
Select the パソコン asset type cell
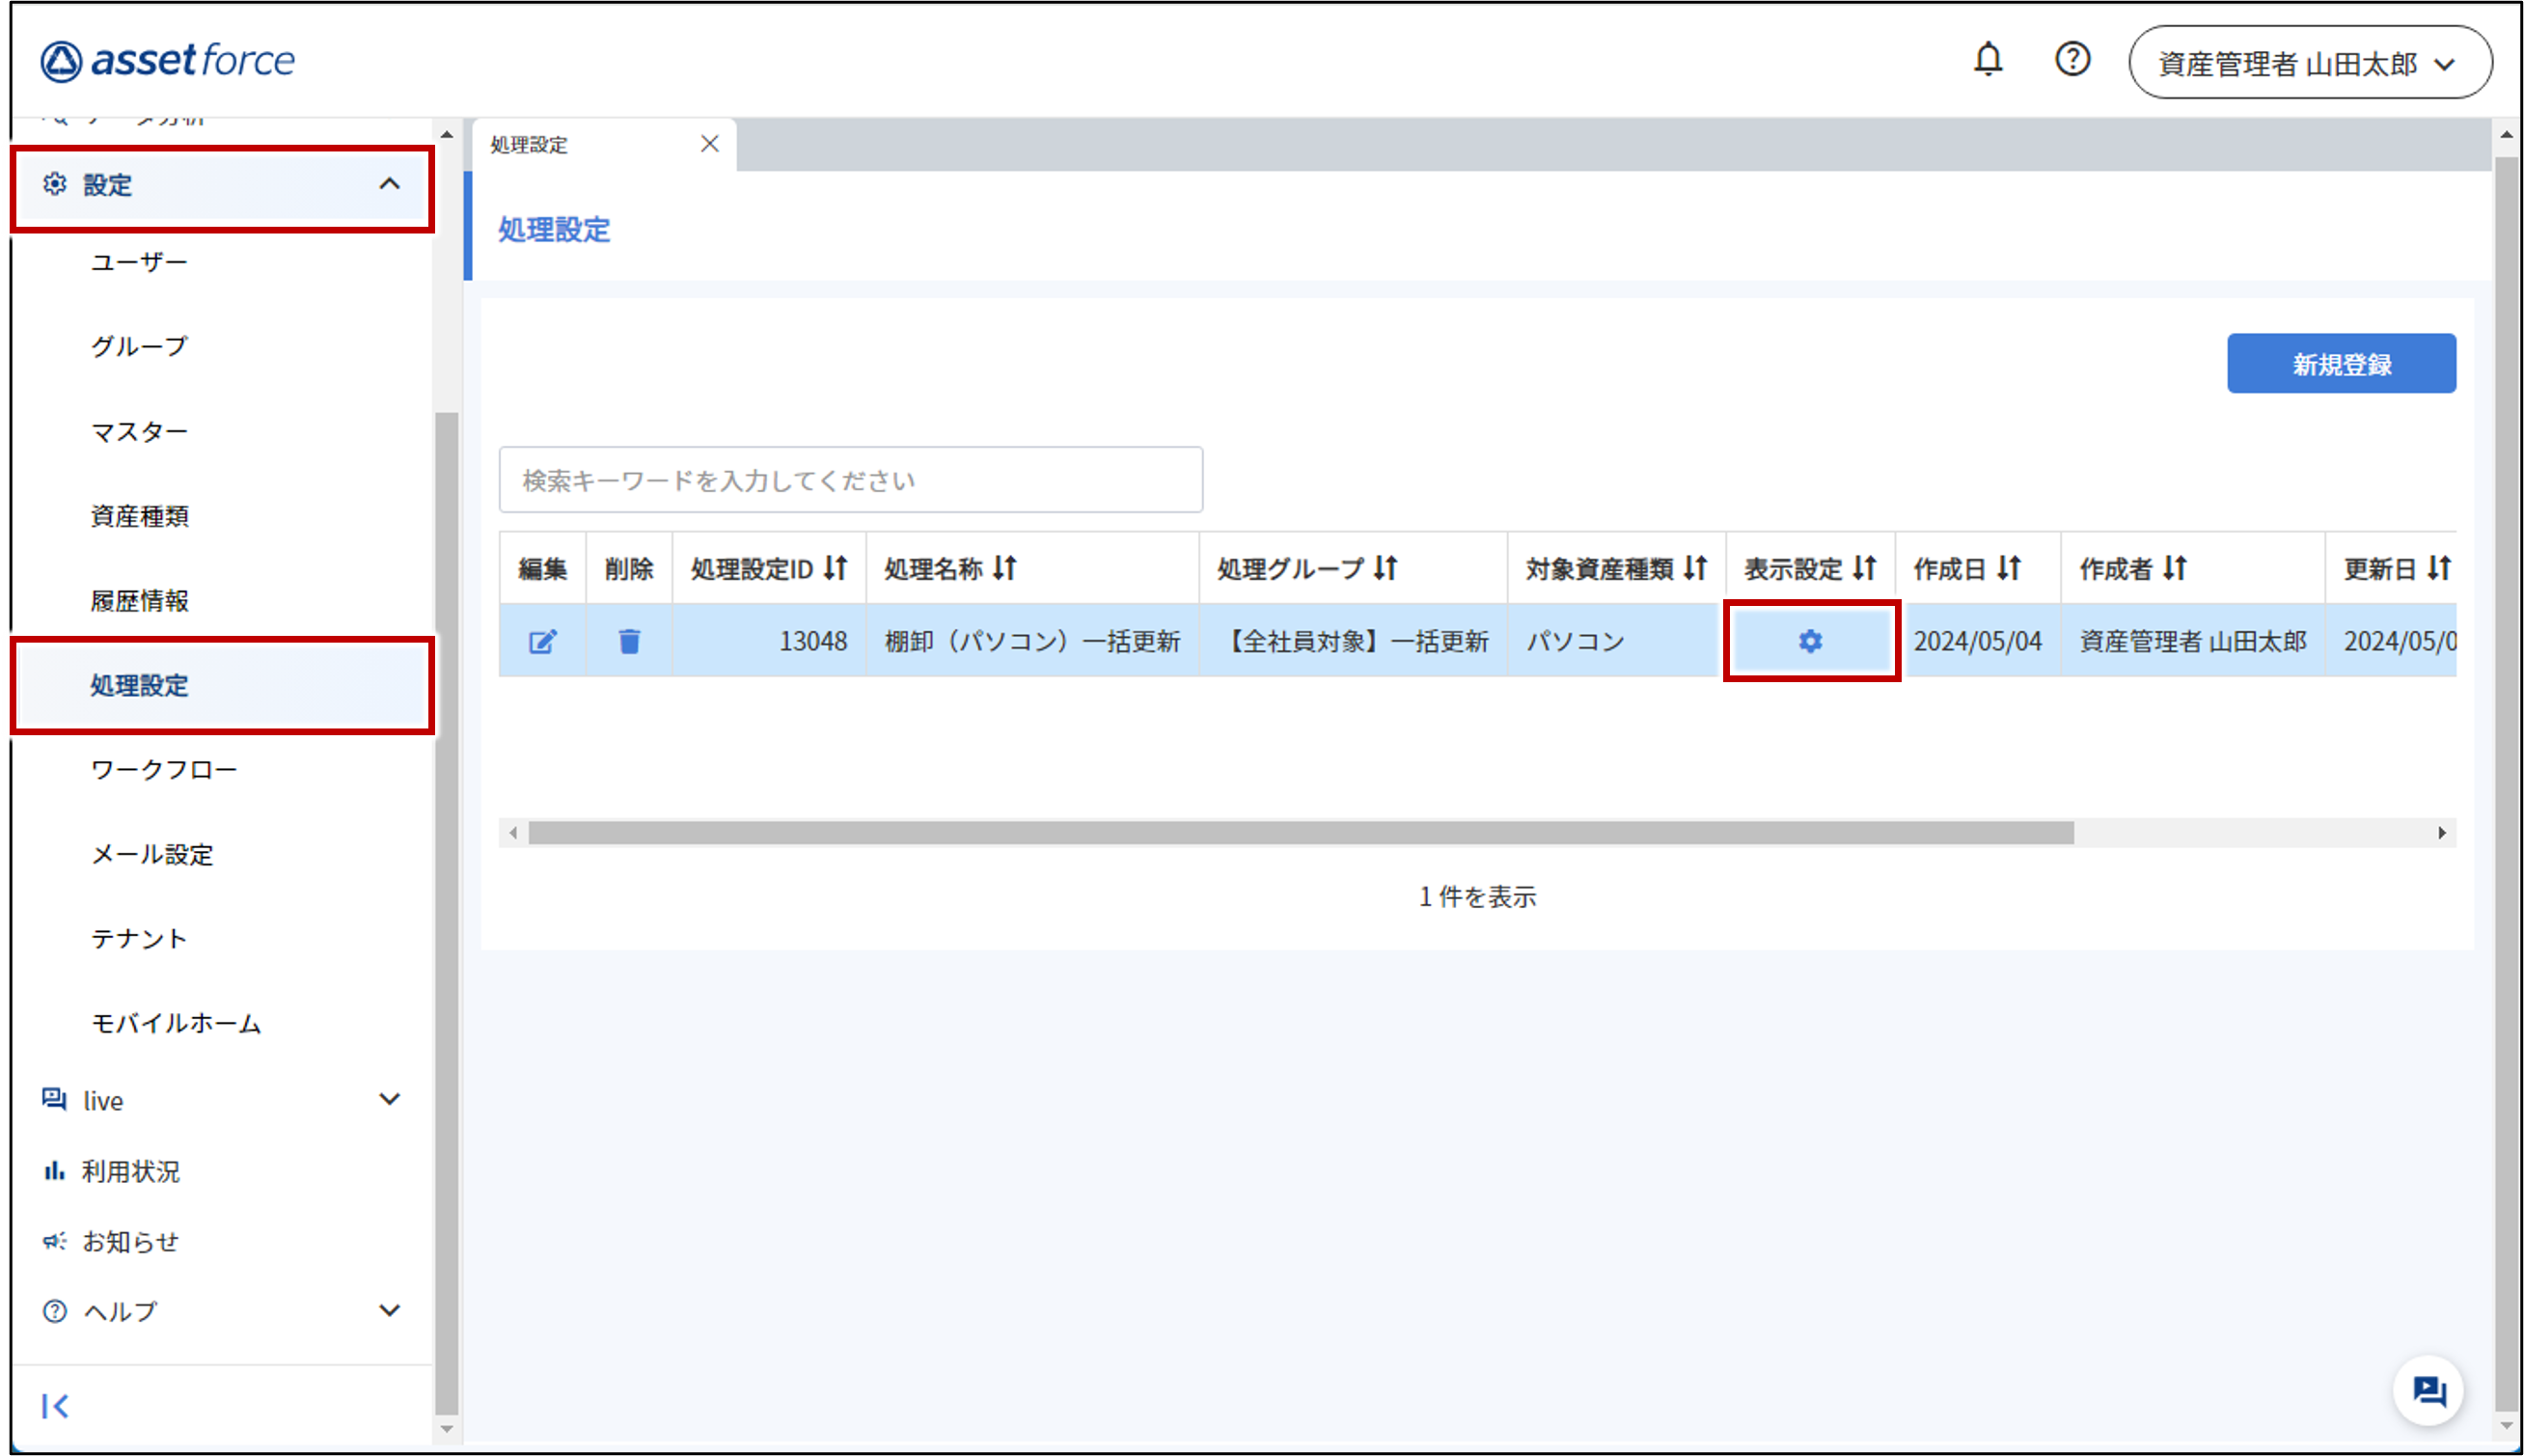1616,641
